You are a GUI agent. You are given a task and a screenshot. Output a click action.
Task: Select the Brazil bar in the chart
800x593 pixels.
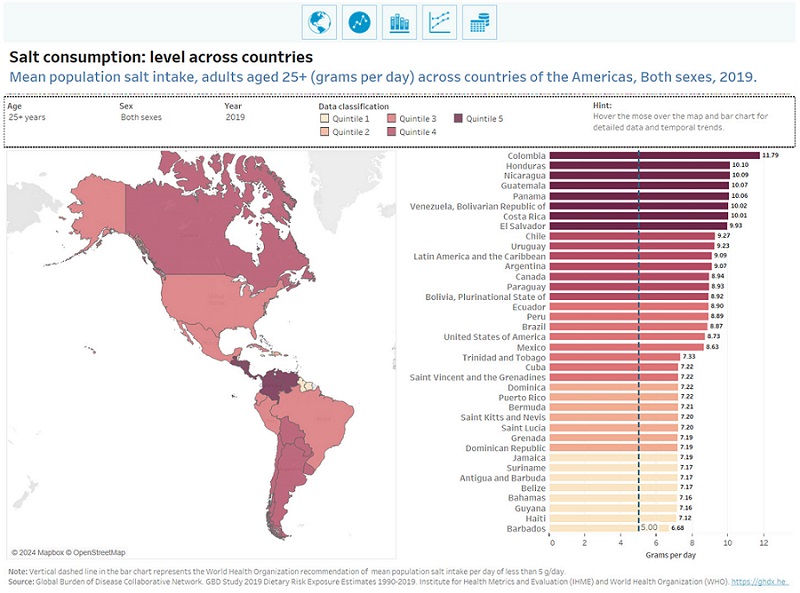[629, 327]
